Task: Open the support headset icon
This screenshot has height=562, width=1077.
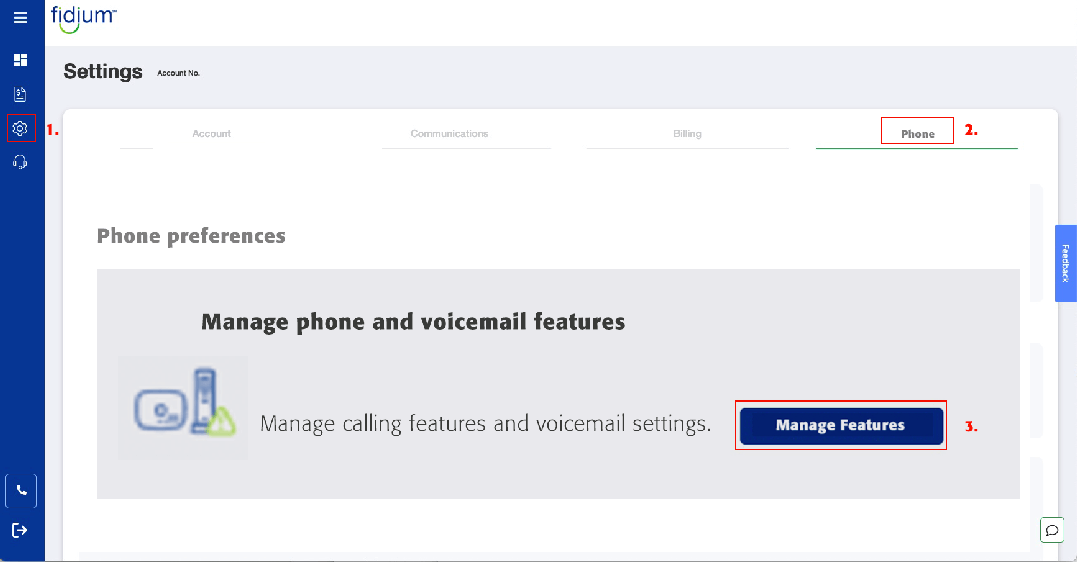Action: coord(20,162)
